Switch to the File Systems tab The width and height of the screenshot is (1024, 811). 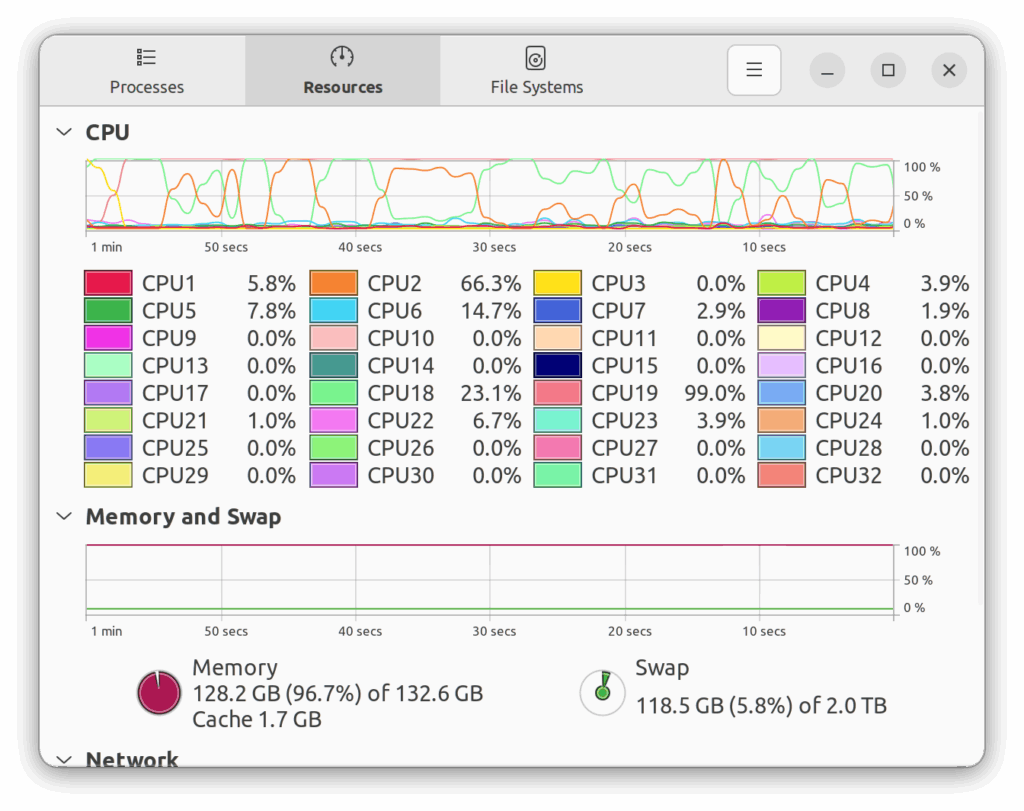coord(536,70)
